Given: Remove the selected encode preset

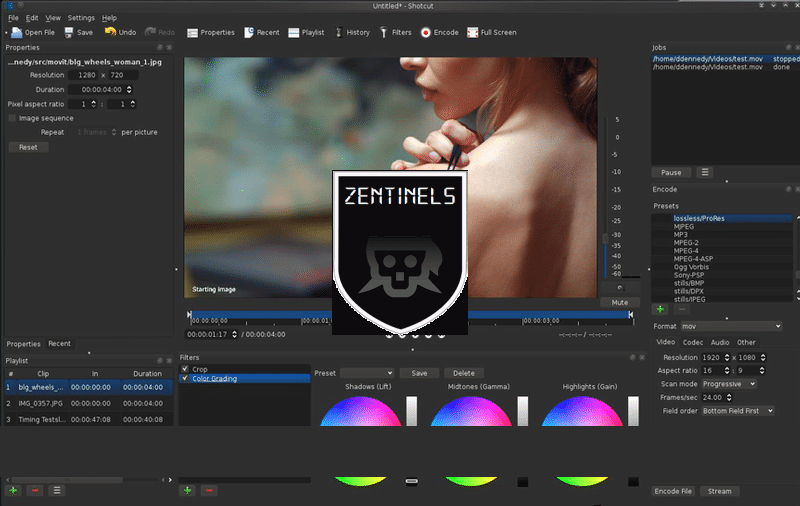Looking at the screenshot, I should pyautogui.click(x=682, y=309).
